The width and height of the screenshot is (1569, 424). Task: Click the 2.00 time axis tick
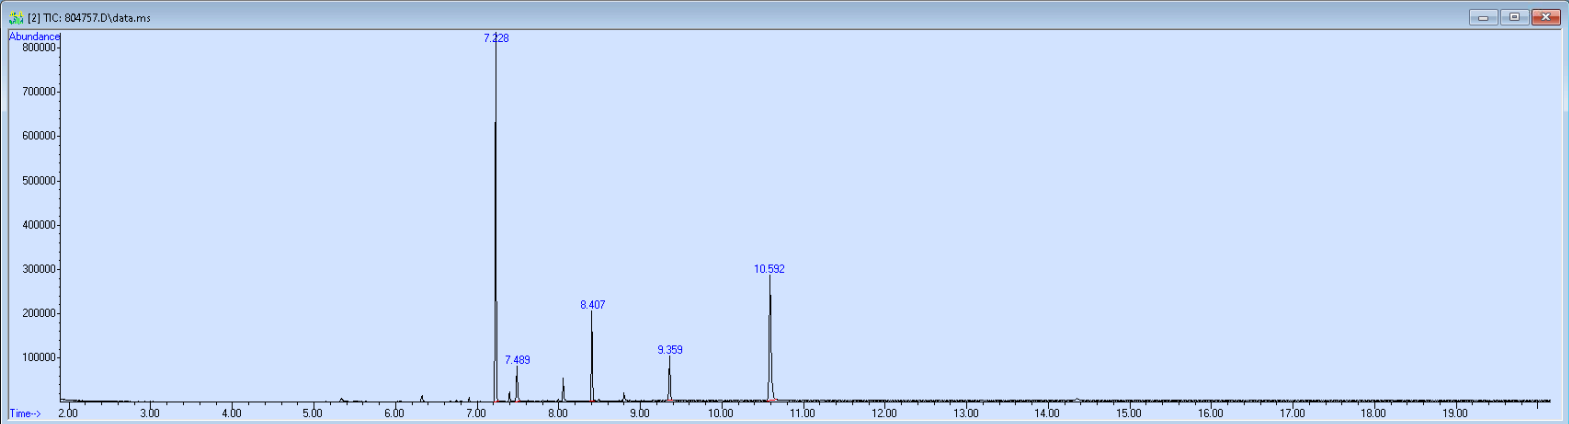pos(67,413)
